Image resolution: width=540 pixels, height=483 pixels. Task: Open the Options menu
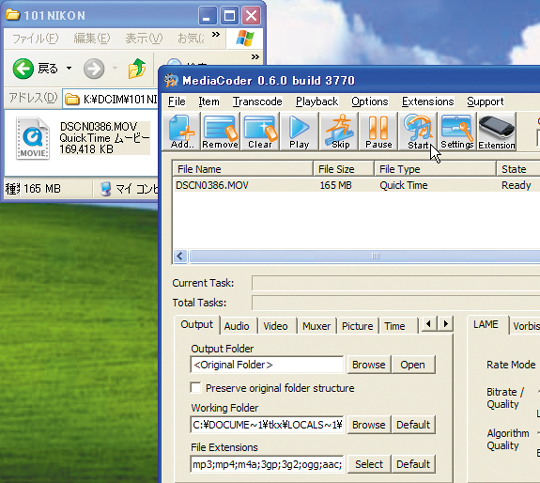click(x=370, y=101)
